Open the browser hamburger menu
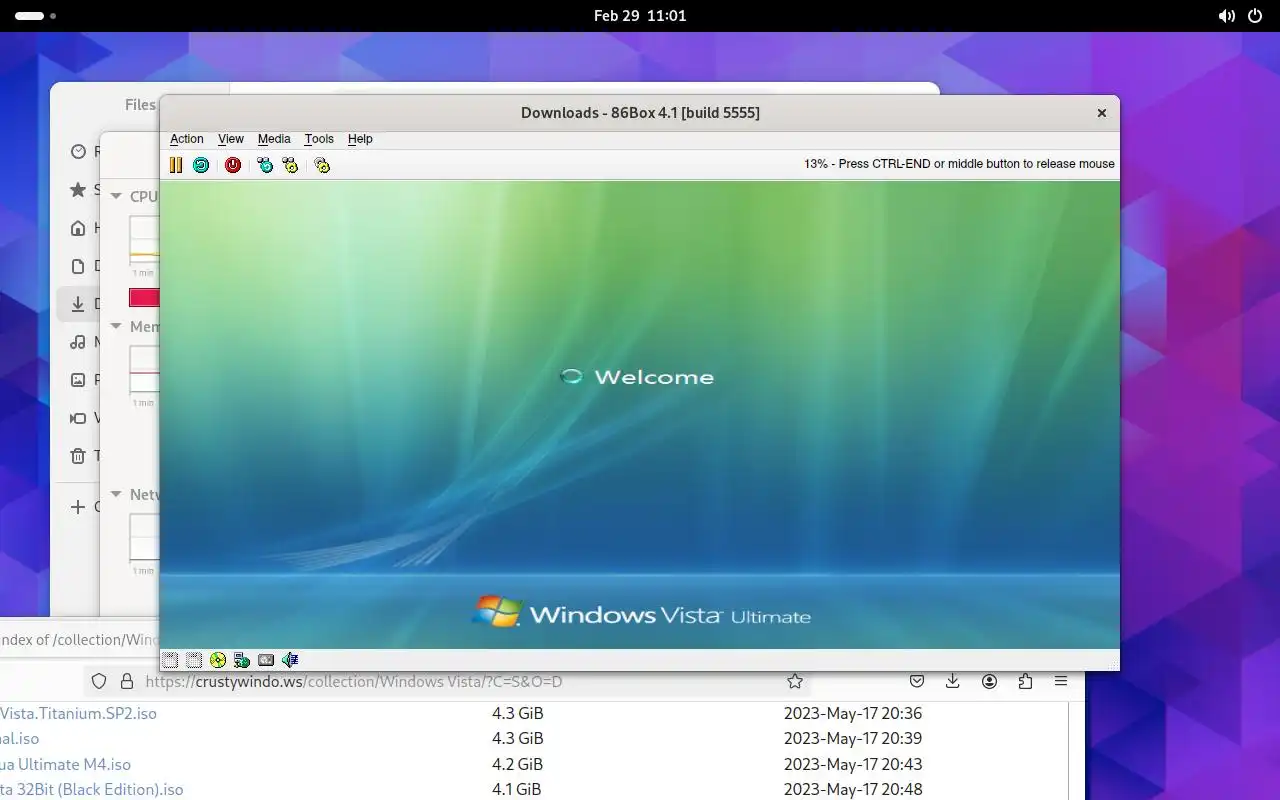Image resolution: width=1280 pixels, height=800 pixels. pos(1061,681)
